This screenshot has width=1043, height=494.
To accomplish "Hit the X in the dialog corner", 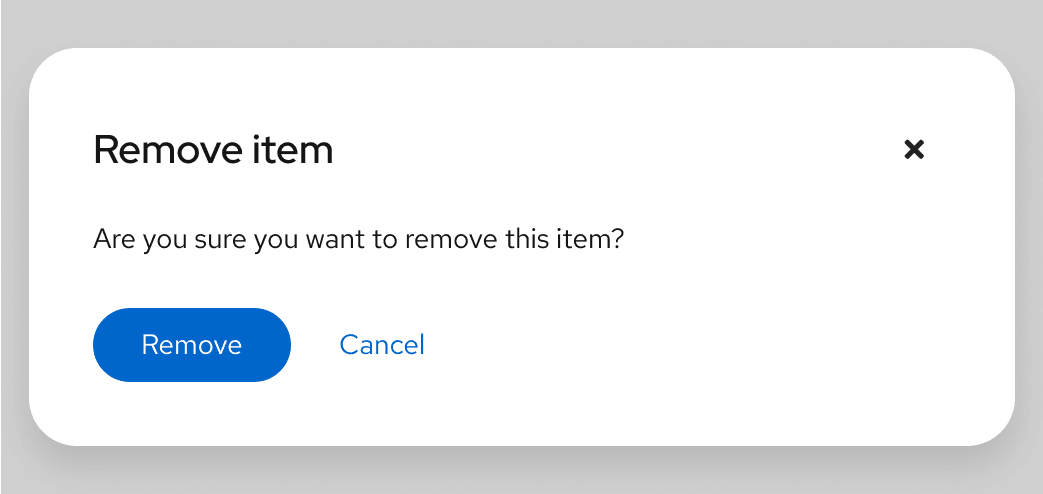I will coord(913,150).
